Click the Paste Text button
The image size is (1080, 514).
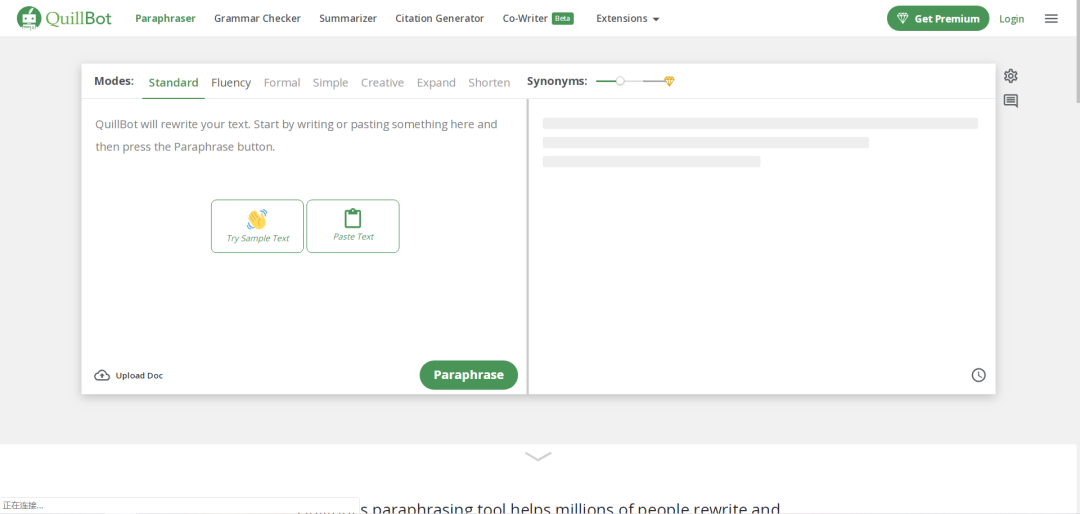353,226
